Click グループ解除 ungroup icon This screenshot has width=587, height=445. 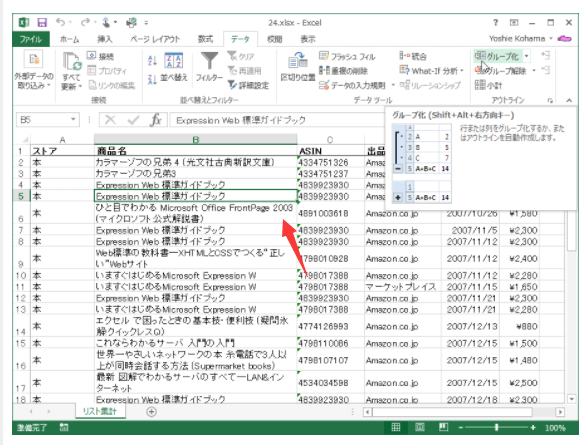point(480,70)
